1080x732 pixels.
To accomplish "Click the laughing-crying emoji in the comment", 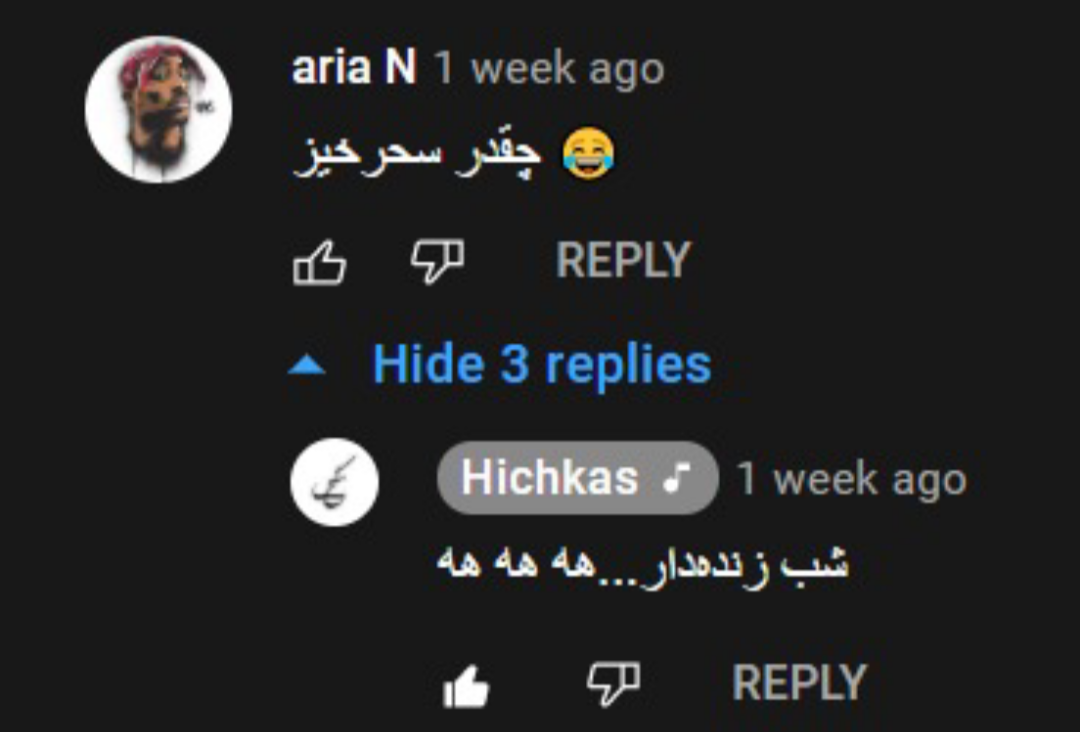I will 588,153.
